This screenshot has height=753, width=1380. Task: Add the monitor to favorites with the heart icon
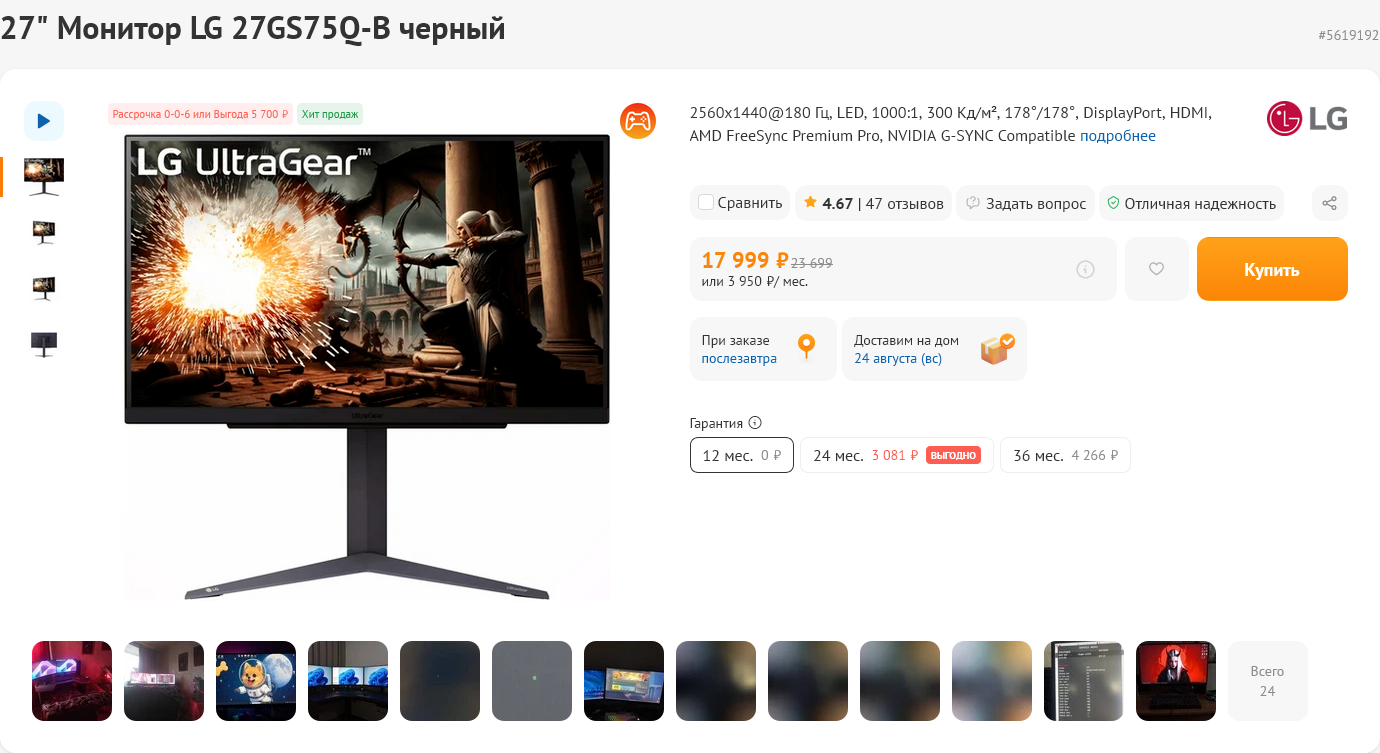pos(1156,269)
